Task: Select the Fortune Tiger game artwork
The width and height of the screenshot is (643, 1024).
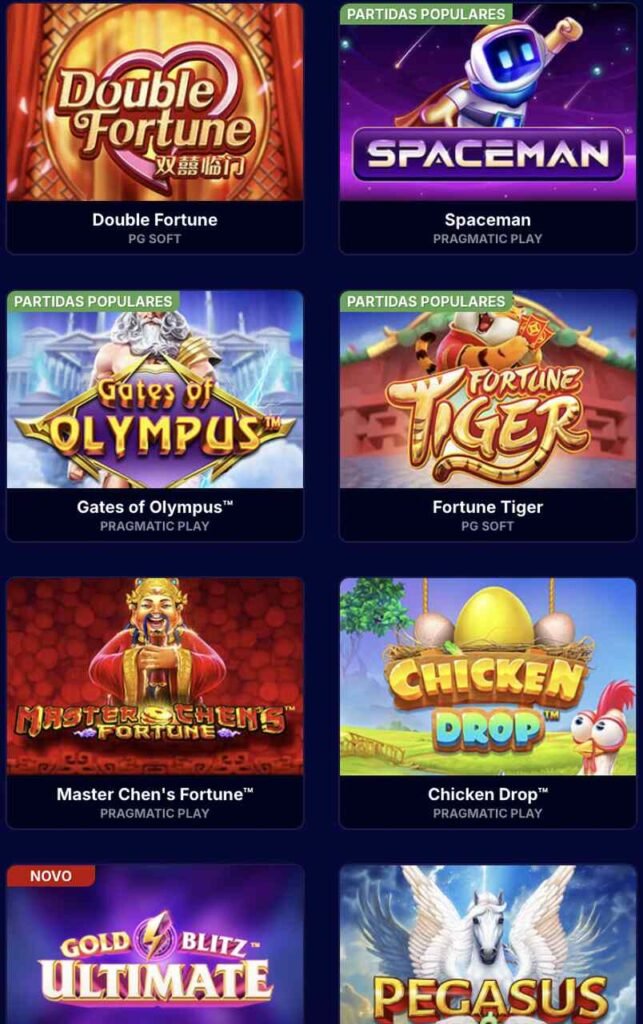Action: (x=488, y=389)
